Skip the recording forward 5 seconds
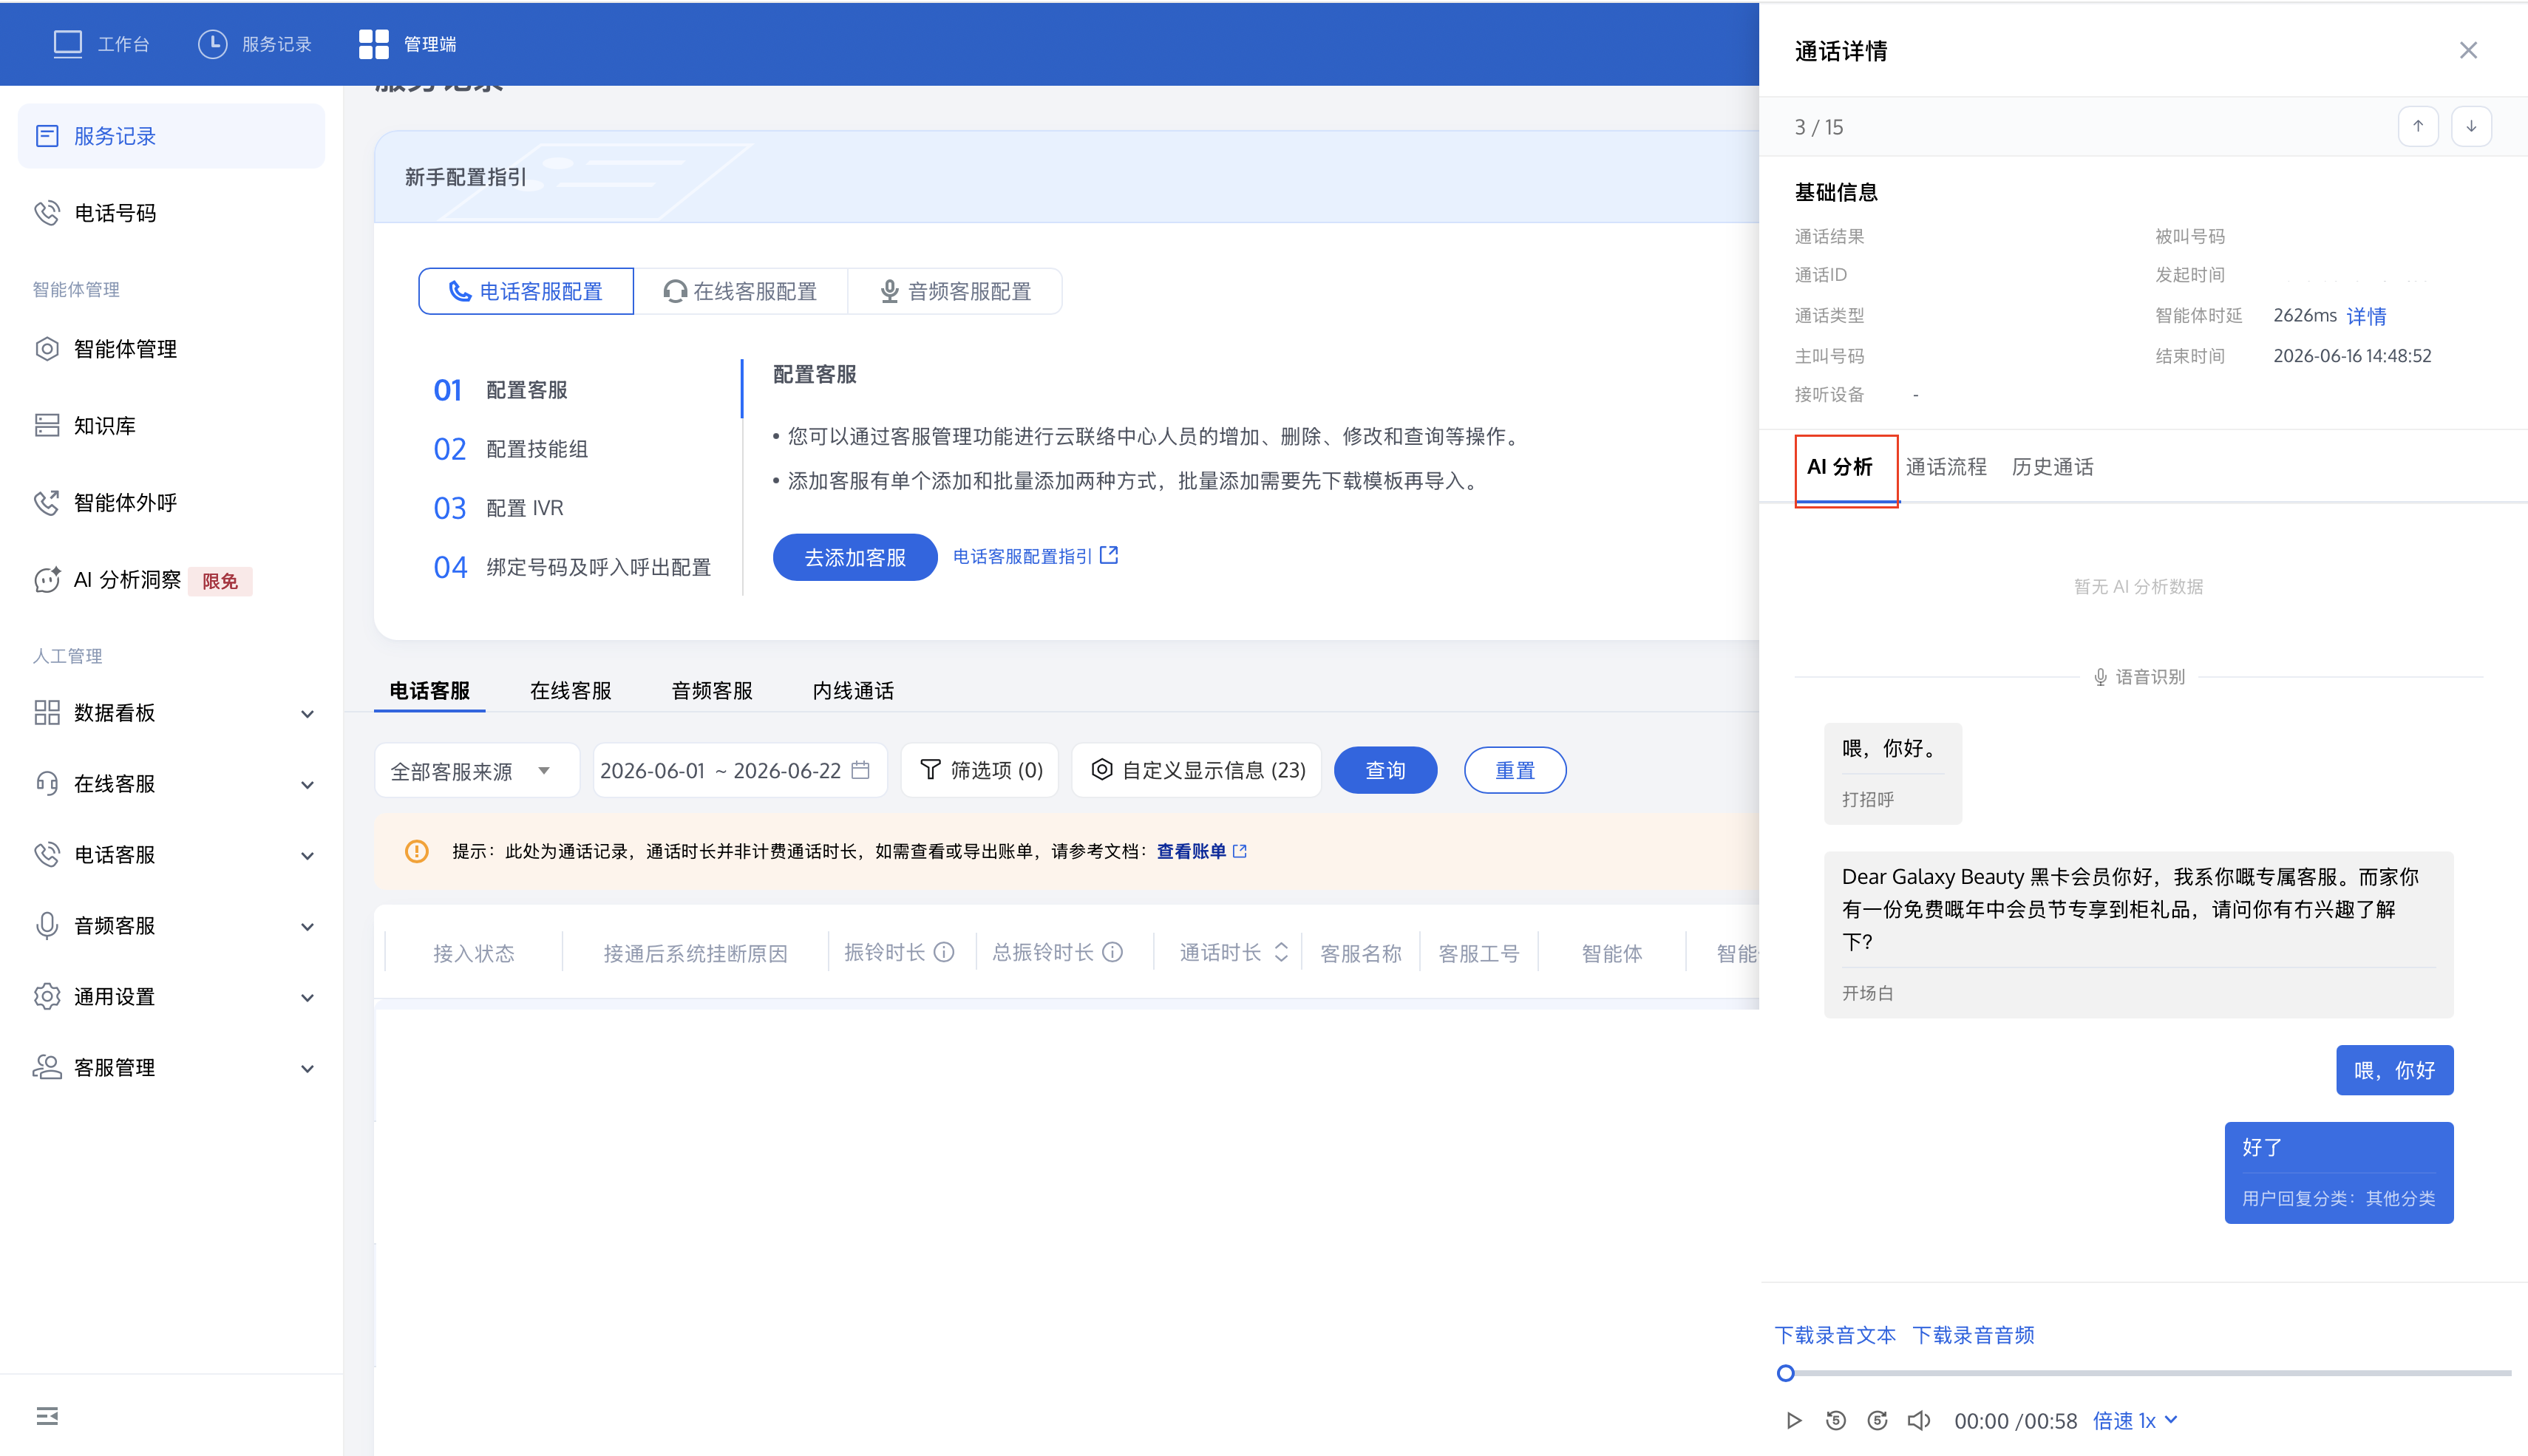The image size is (2528, 1456). [x=1878, y=1421]
